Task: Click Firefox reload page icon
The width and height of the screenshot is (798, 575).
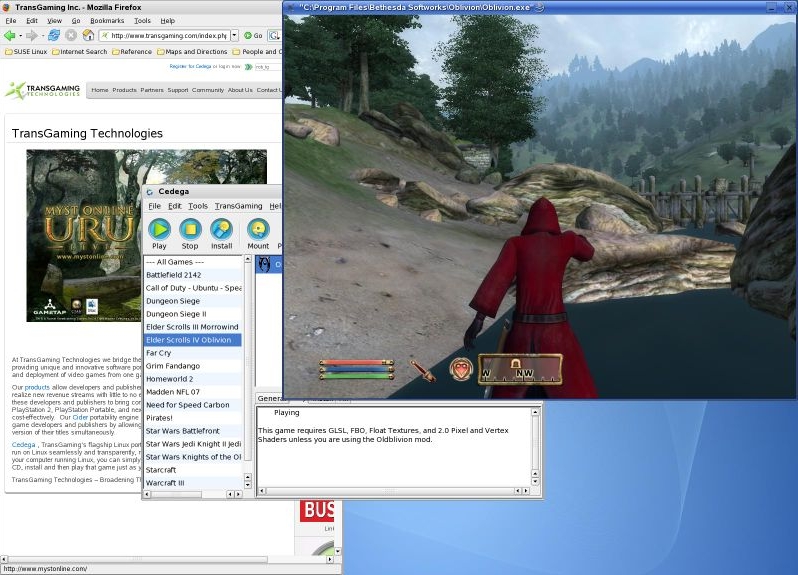Action: pos(54,36)
